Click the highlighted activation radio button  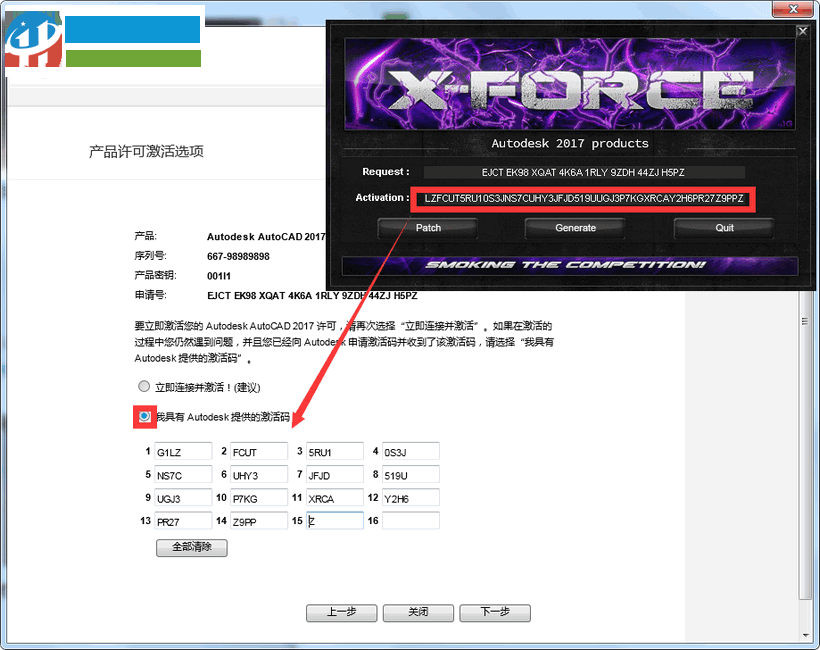143,417
